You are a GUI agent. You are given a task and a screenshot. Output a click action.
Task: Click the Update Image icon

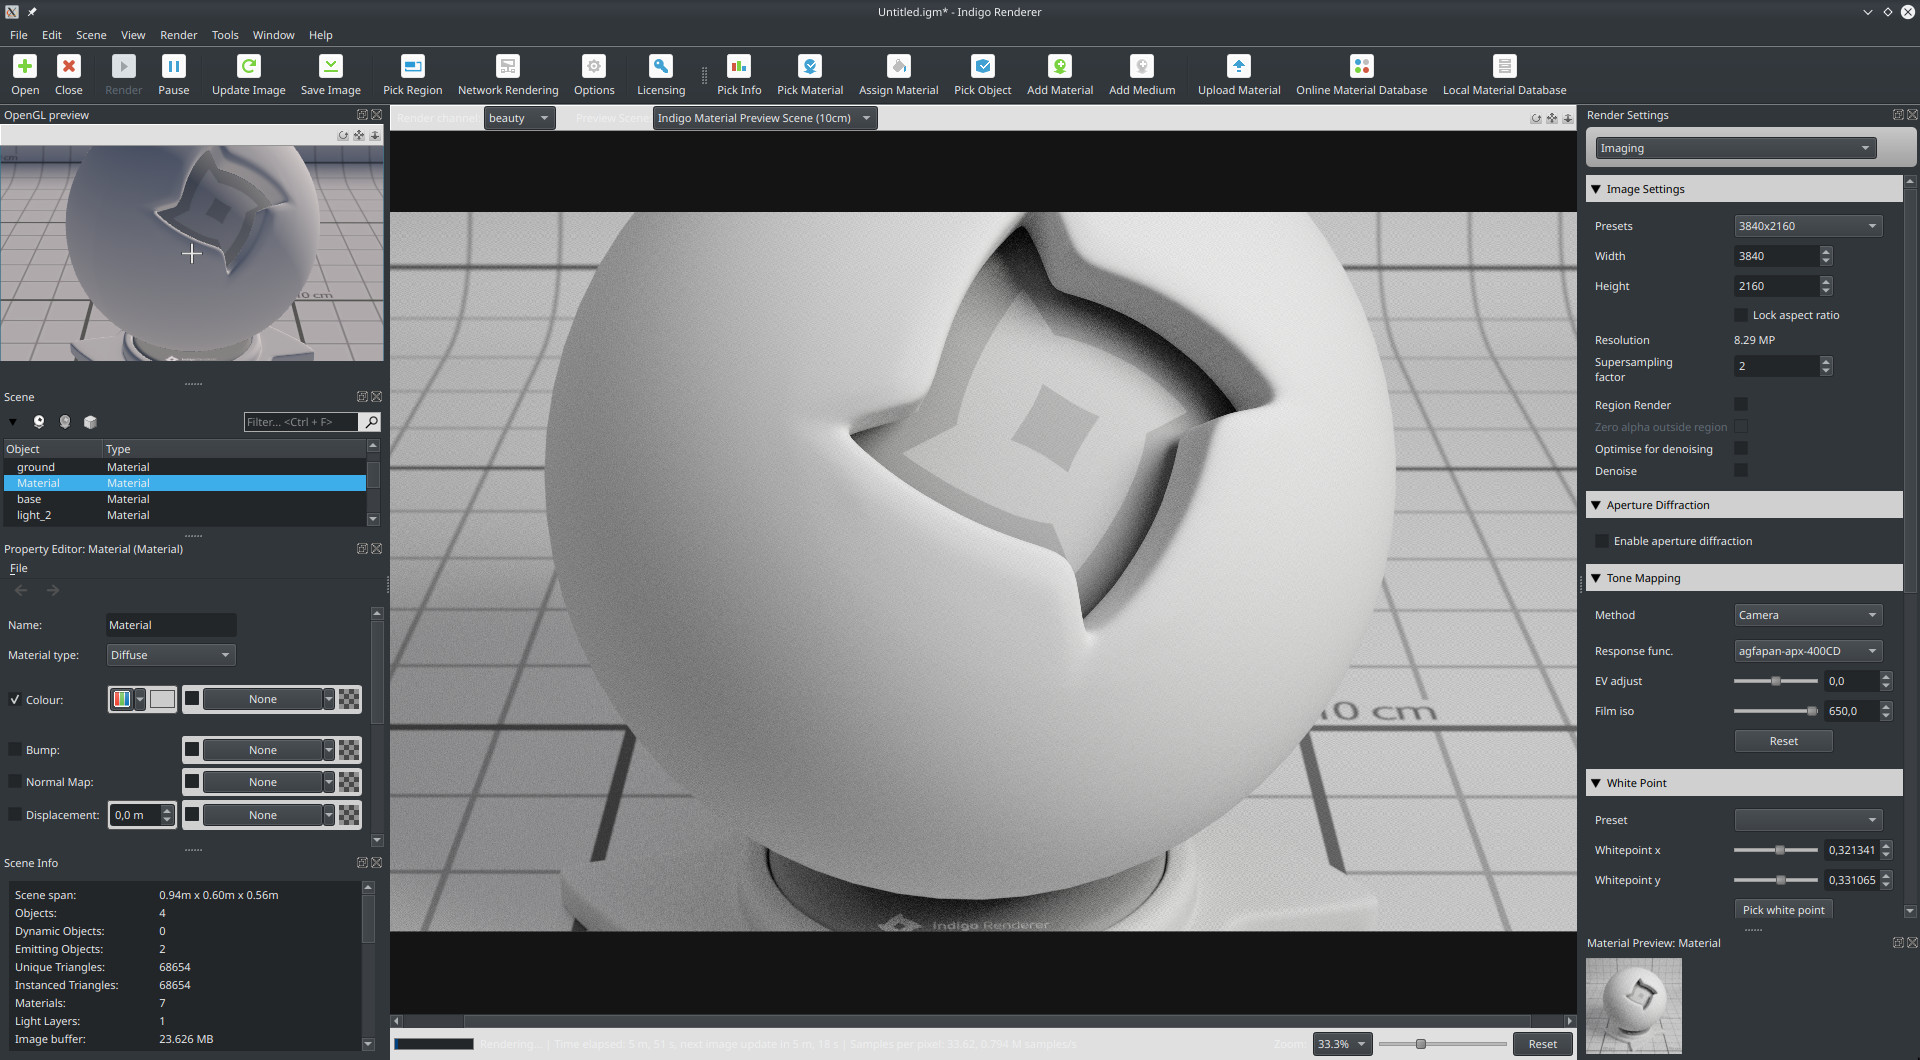click(249, 66)
